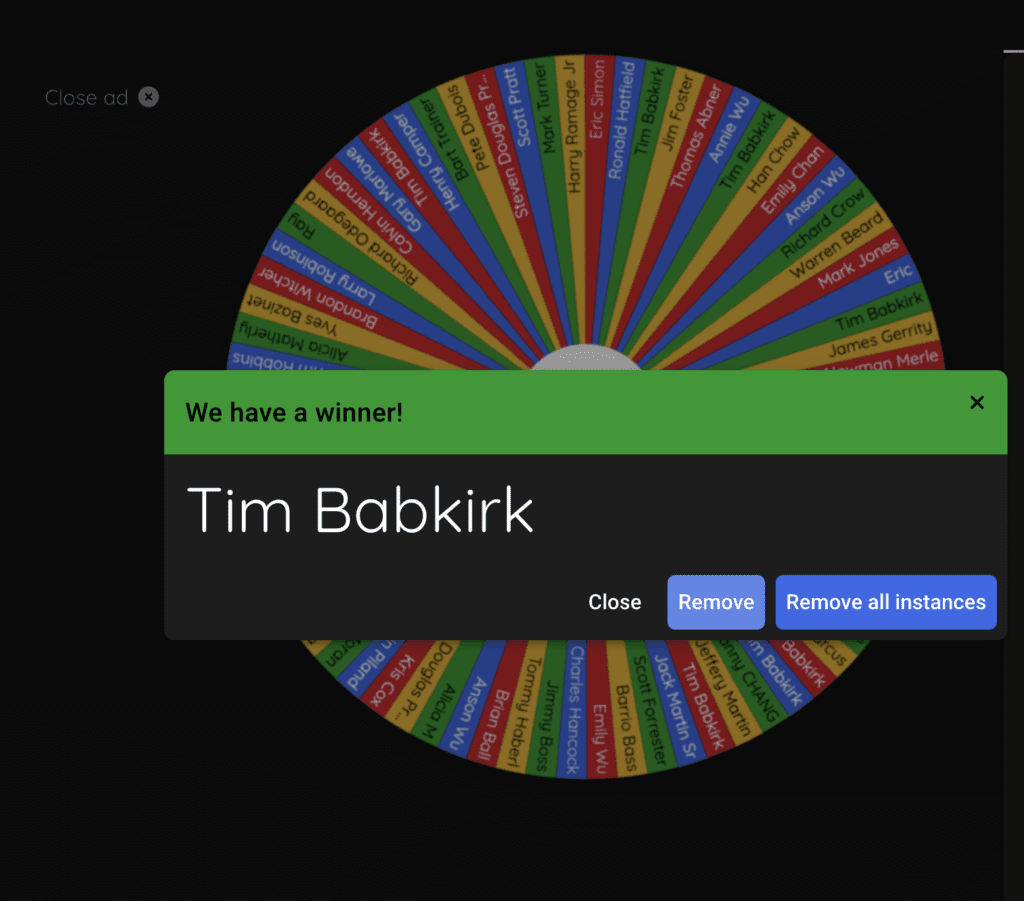Click Remove all instances button

point(885,602)
